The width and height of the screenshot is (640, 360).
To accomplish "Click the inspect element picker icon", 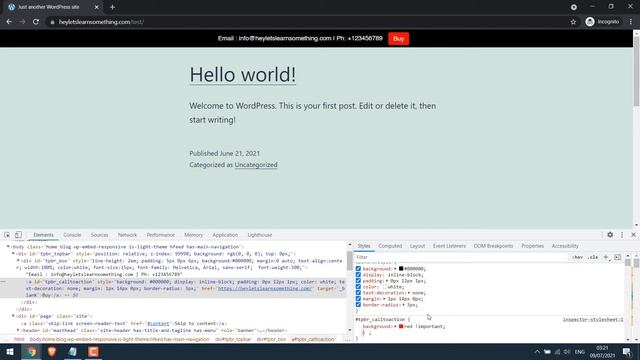I will click(x=7, y=235).
